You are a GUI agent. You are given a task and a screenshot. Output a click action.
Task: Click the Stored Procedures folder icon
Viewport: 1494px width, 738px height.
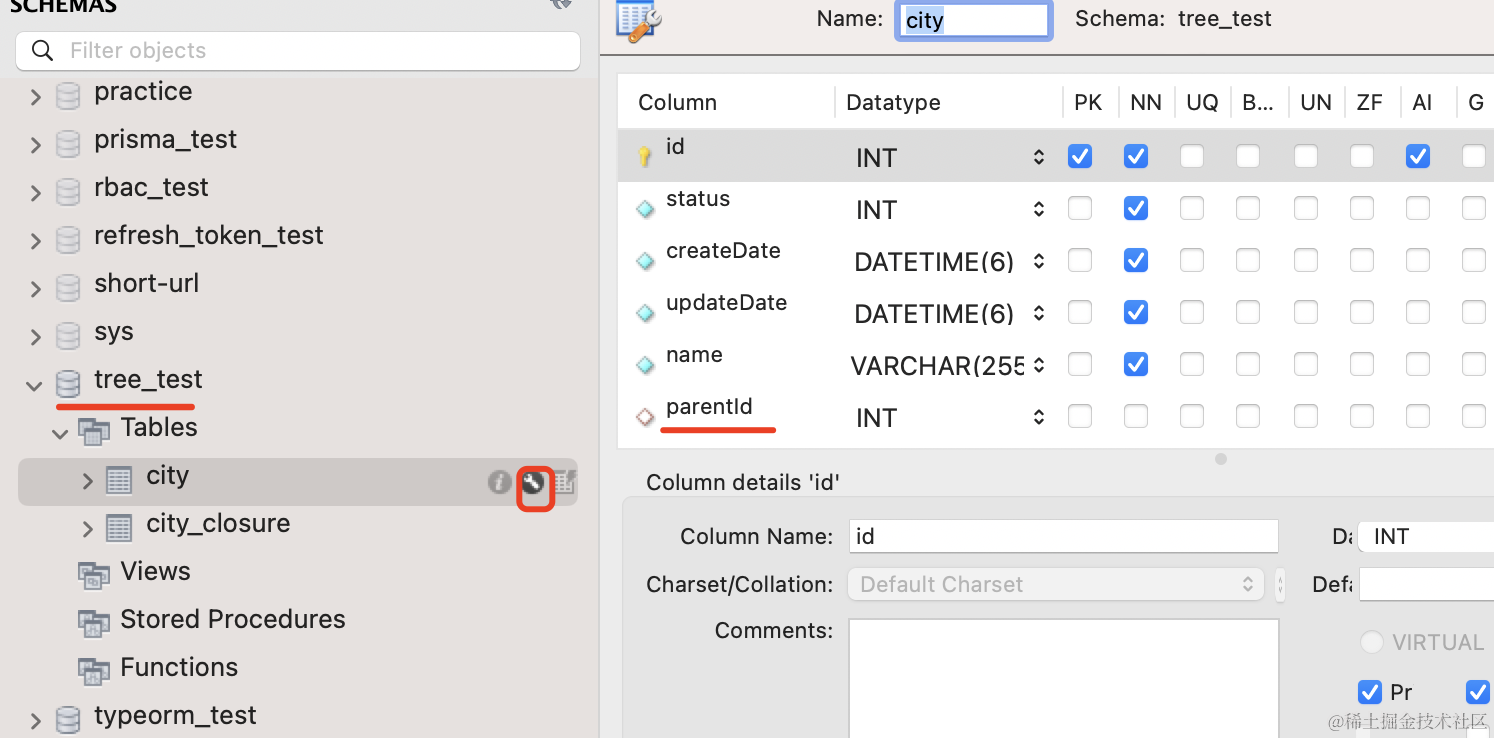[x=94, y=623]
